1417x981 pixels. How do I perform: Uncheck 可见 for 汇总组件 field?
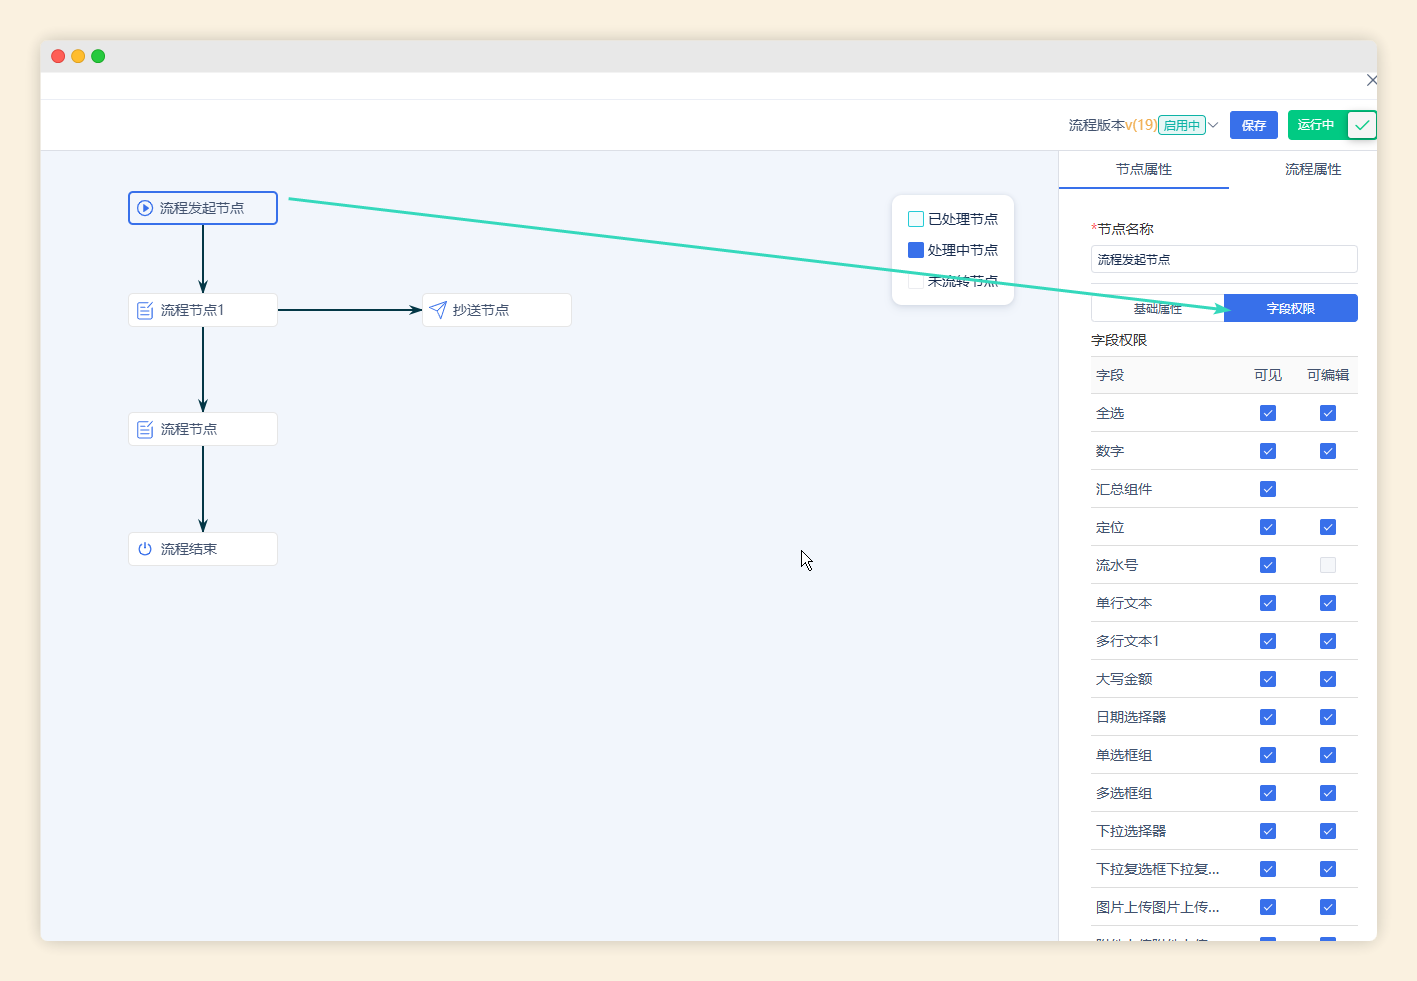tap(1267, 489)
